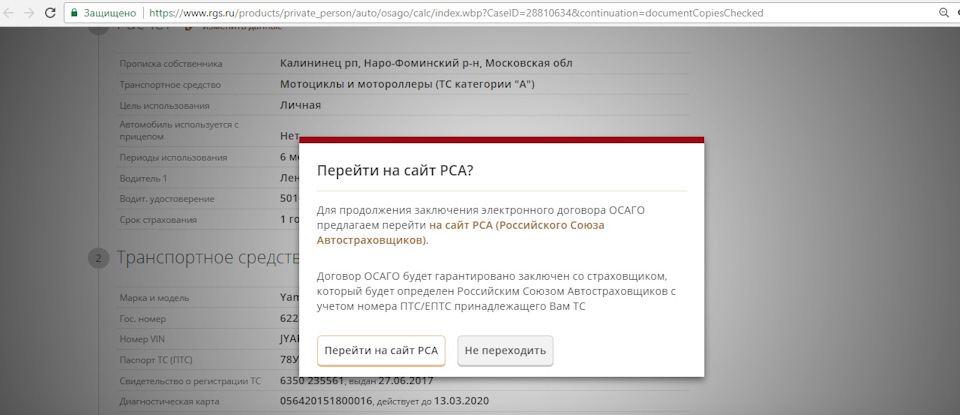Focus the rgs.ru URL address field
The width and height of the screenshot is (960, 415).
click(456, 12)
